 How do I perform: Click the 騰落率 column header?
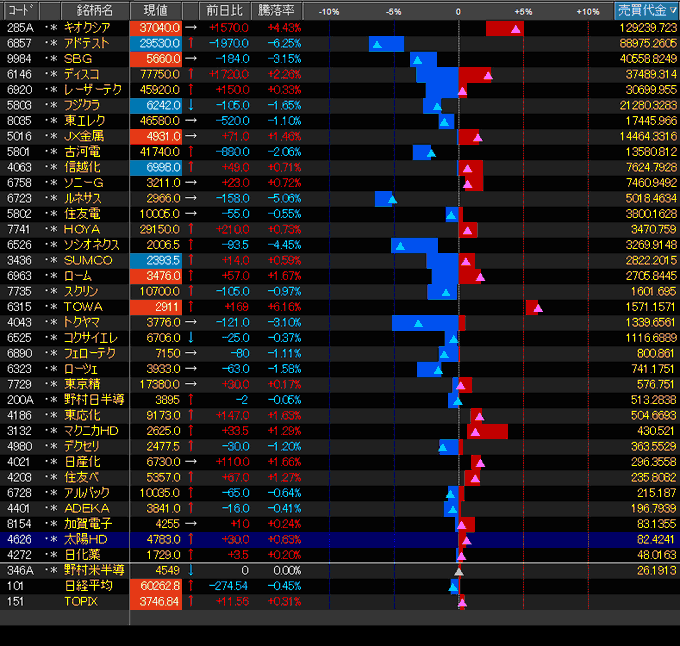(x=276, y=10)
